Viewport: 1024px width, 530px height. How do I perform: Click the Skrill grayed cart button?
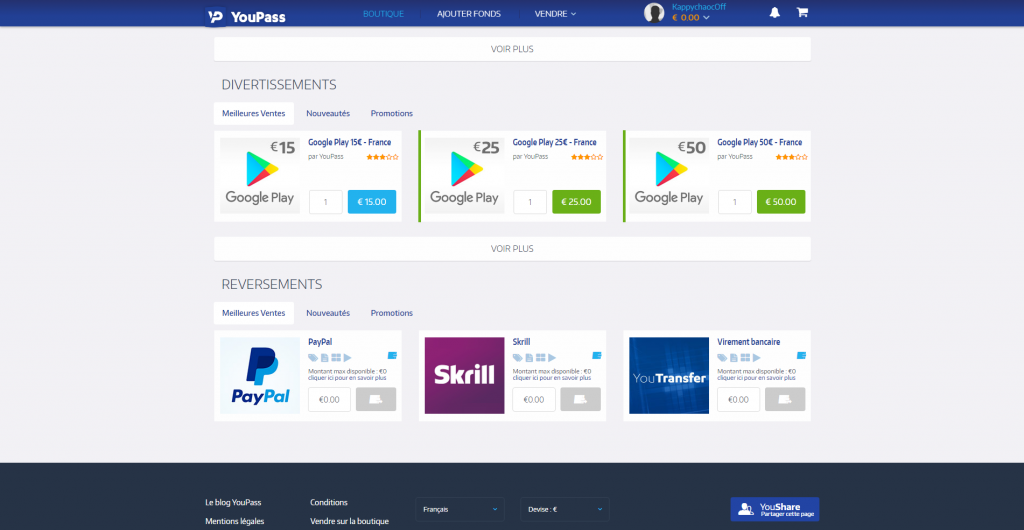[580, 399]
